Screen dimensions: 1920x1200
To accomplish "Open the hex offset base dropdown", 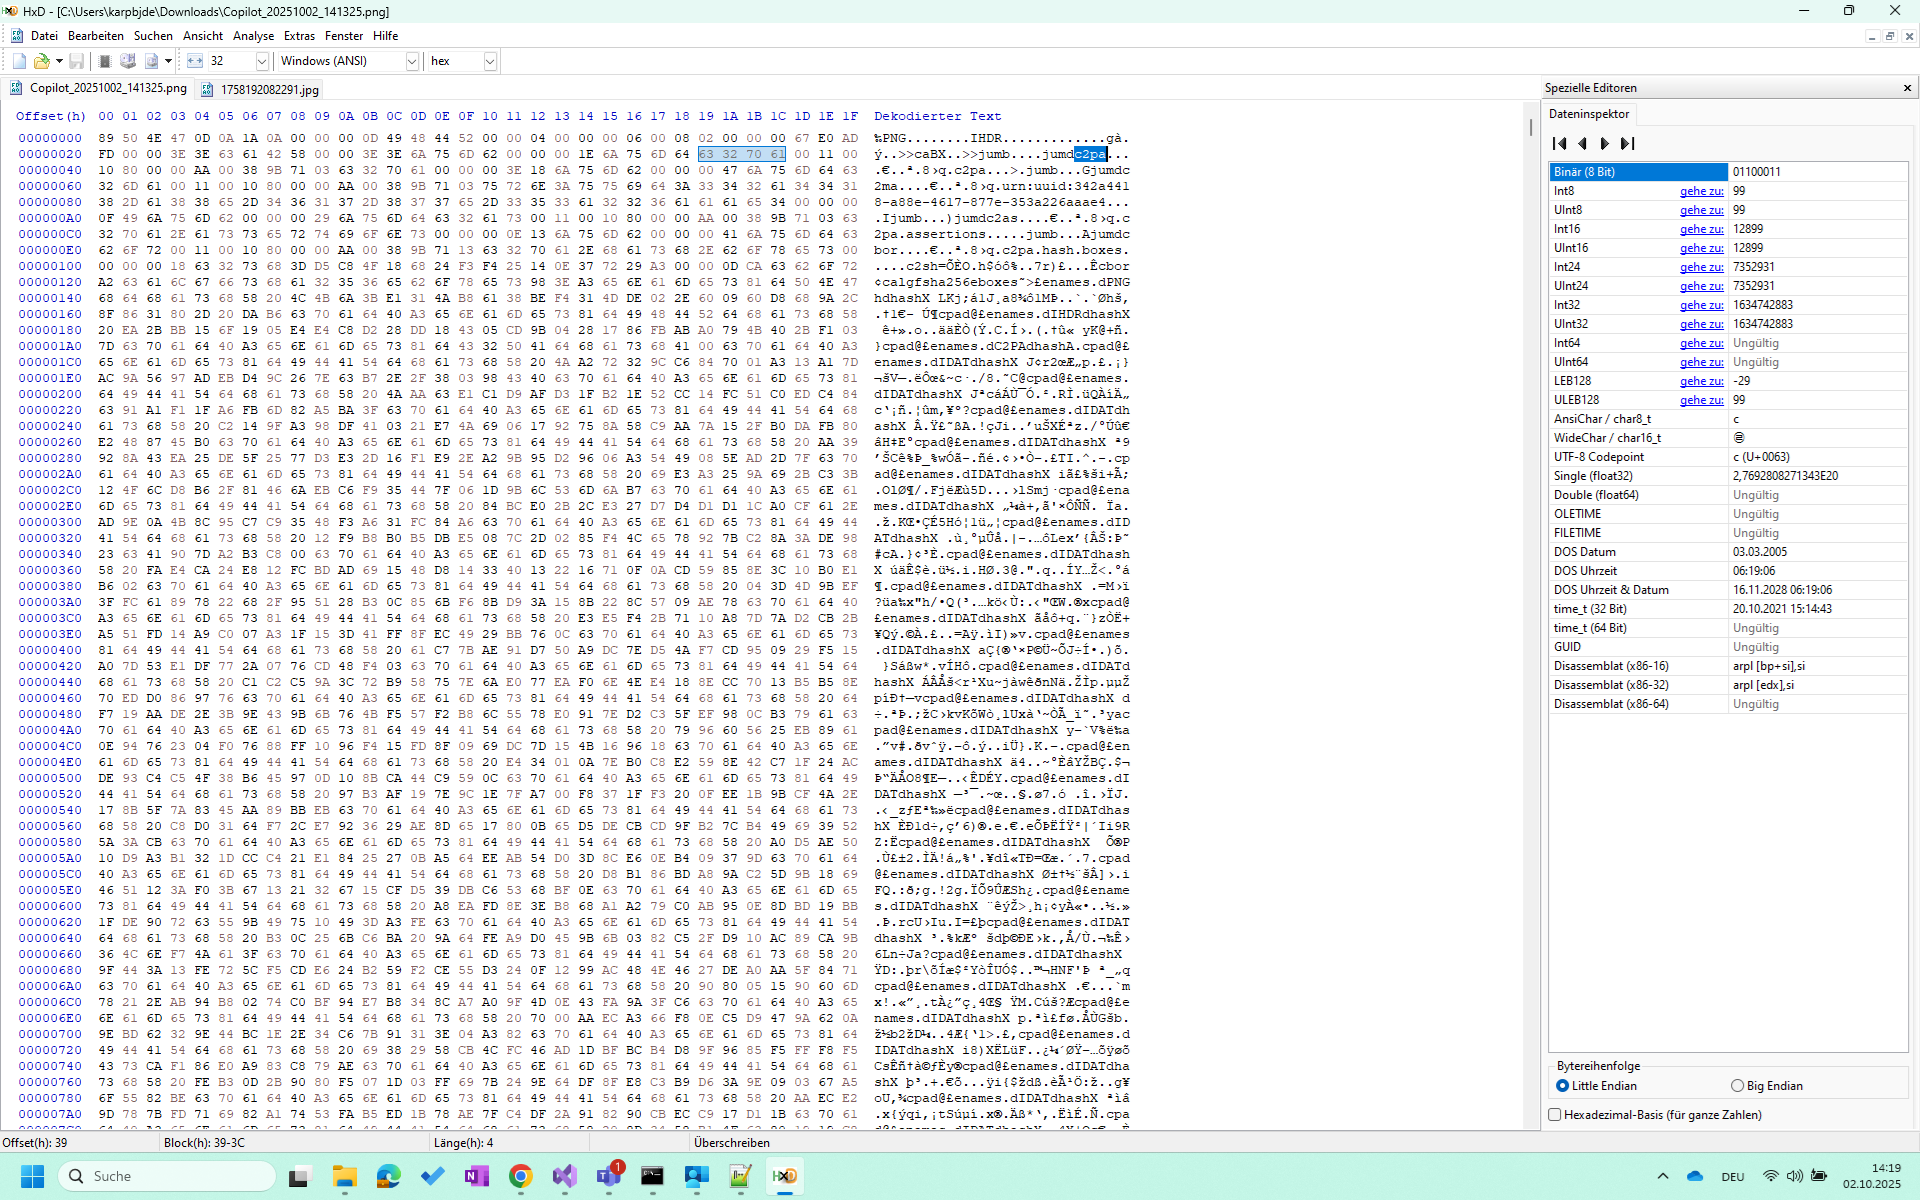I will click(x=489, y=61).
